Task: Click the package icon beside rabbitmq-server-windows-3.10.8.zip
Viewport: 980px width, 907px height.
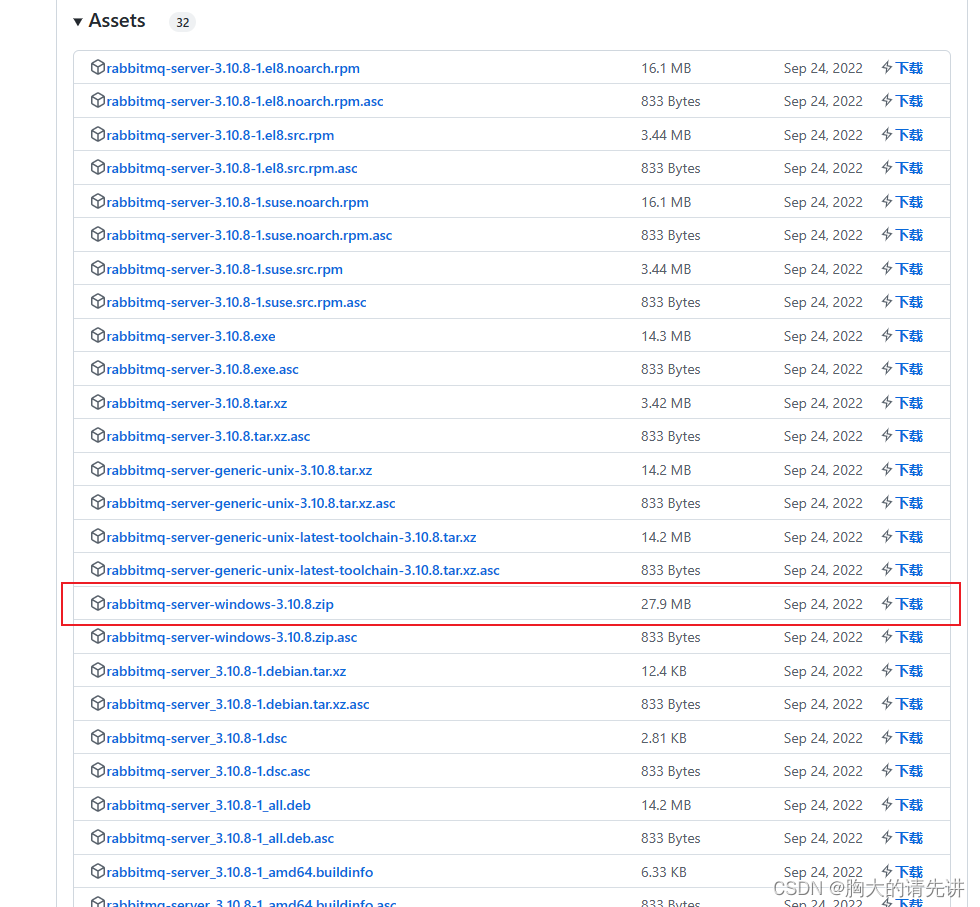Action: [98, 603]
